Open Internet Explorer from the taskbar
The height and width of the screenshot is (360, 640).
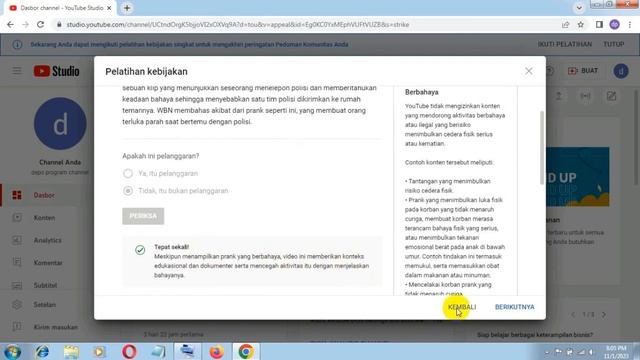click(42, 351)
